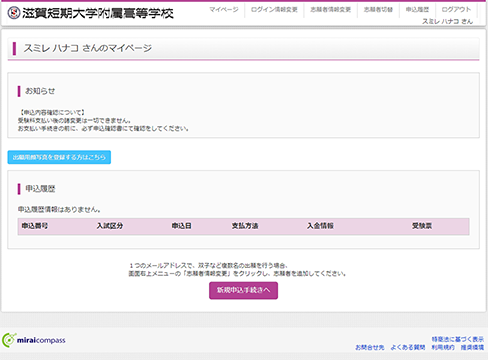Screen dimensions: 488x360
Task: Click the 申込履歴情報はありません。 message
Action: [x=59, y=209]
